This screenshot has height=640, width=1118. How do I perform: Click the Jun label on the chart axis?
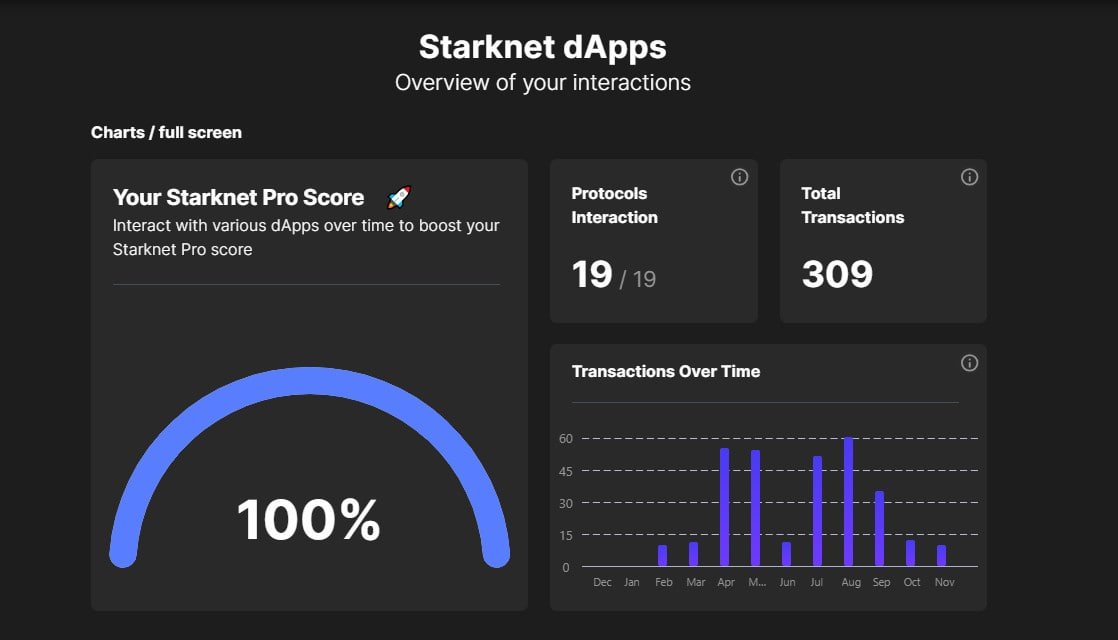coord(786,581)
